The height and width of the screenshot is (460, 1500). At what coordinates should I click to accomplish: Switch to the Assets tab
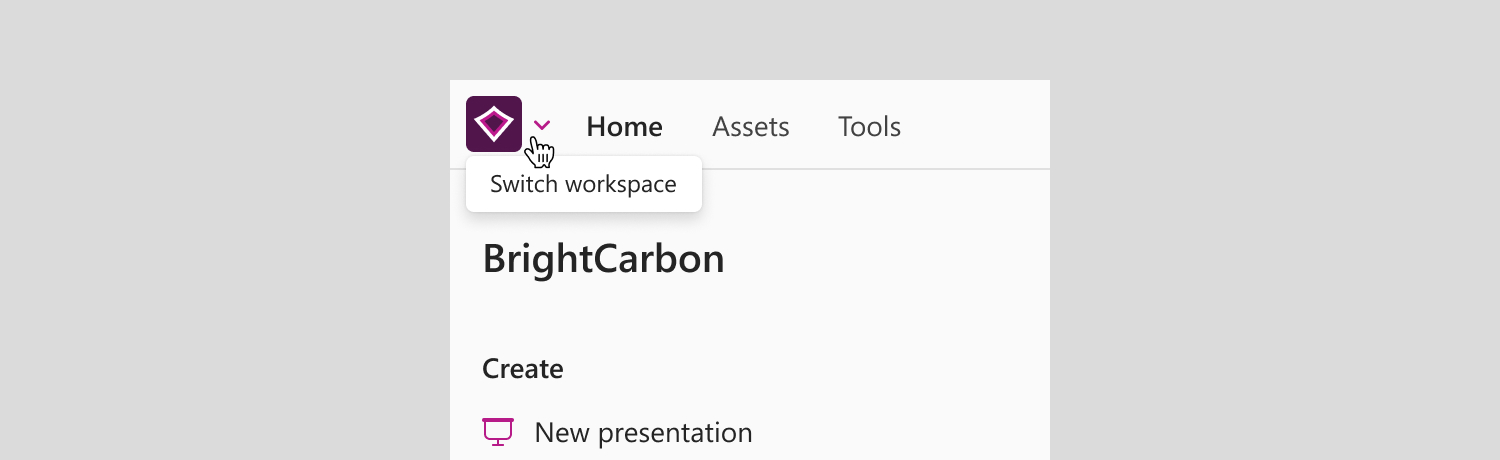(x=751, y=127)
